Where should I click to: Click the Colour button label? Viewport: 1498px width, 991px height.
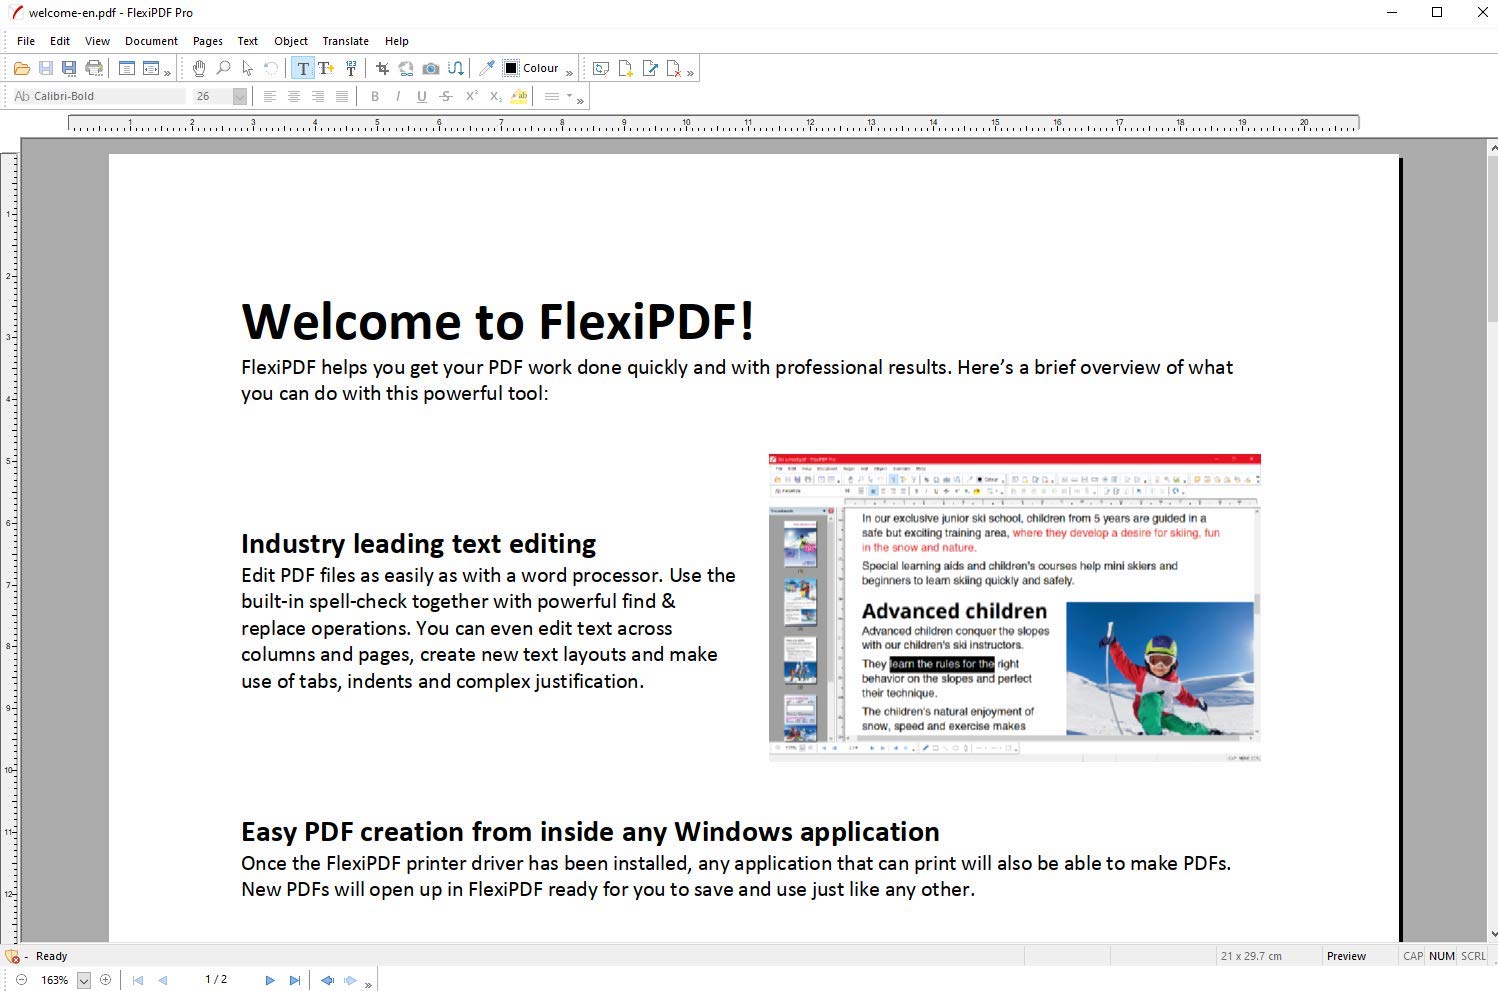pyautogui.click(x=540, y=68)
